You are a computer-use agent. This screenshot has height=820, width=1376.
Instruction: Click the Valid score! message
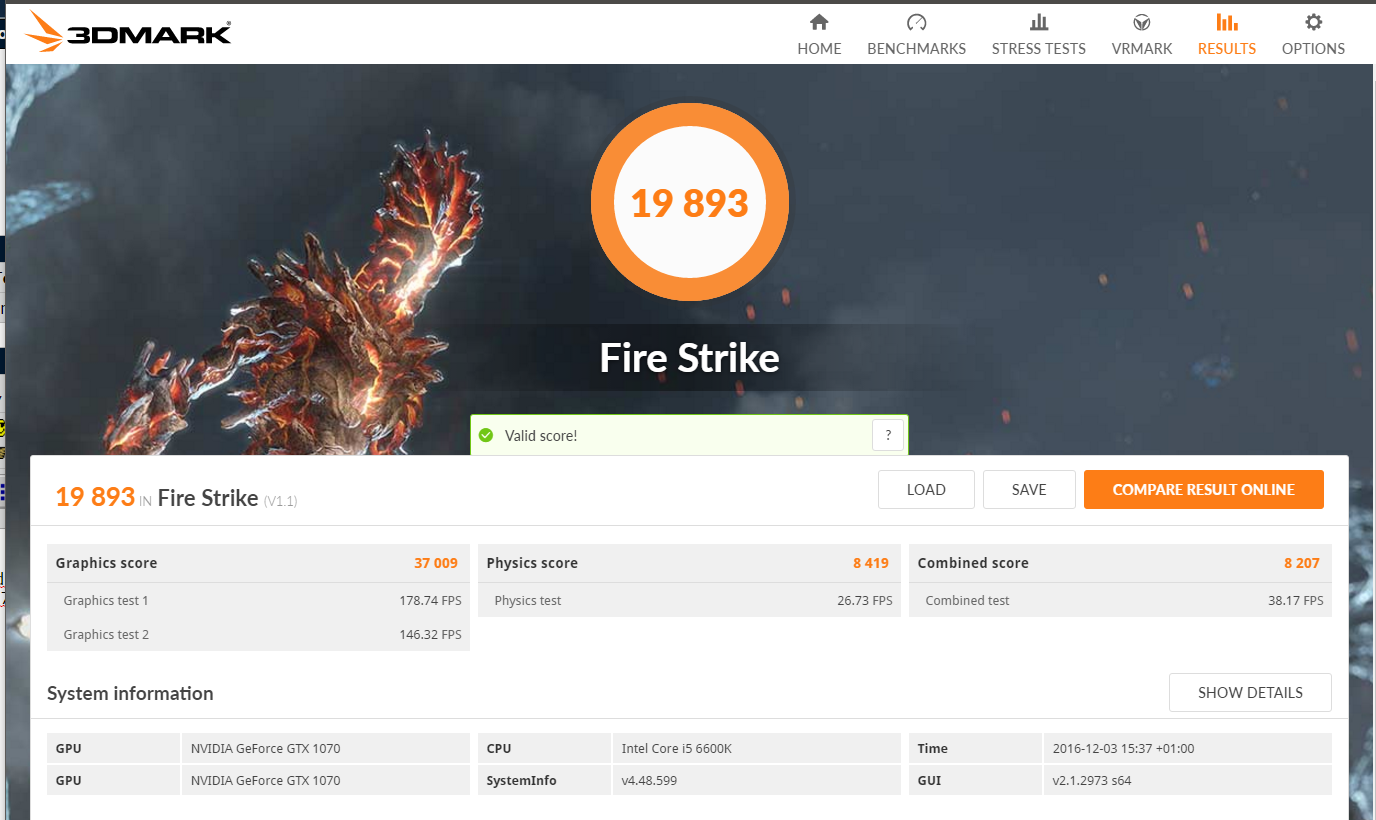[540, 436]
